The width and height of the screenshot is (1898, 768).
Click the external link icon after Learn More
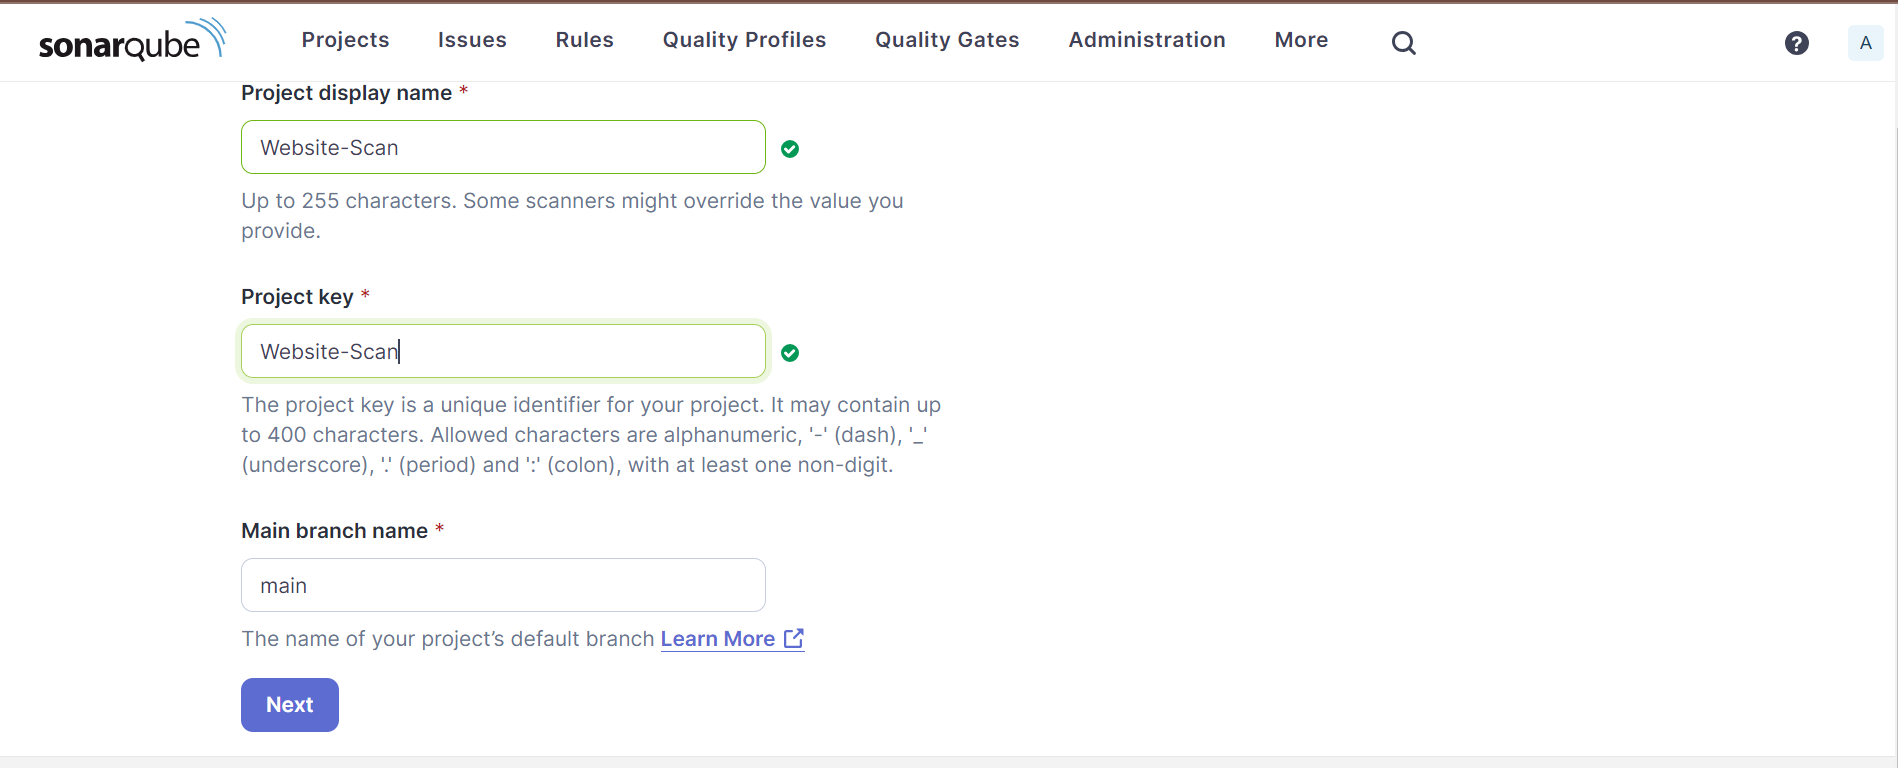(x=794, y=638)
